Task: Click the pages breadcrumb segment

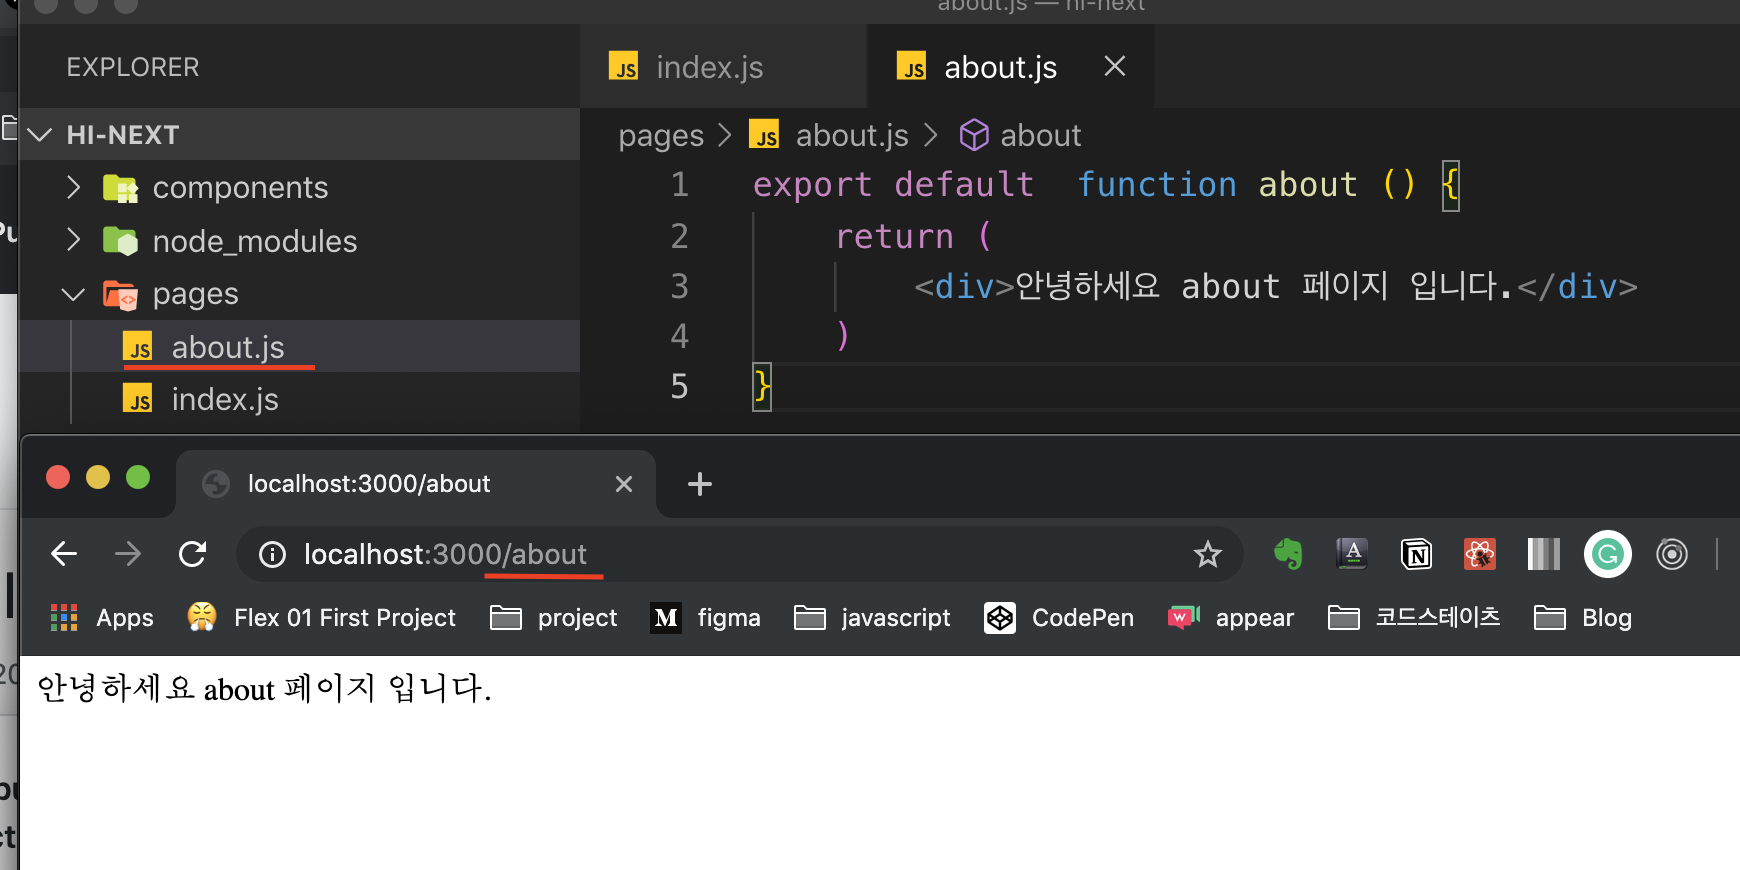Action: 661,135
